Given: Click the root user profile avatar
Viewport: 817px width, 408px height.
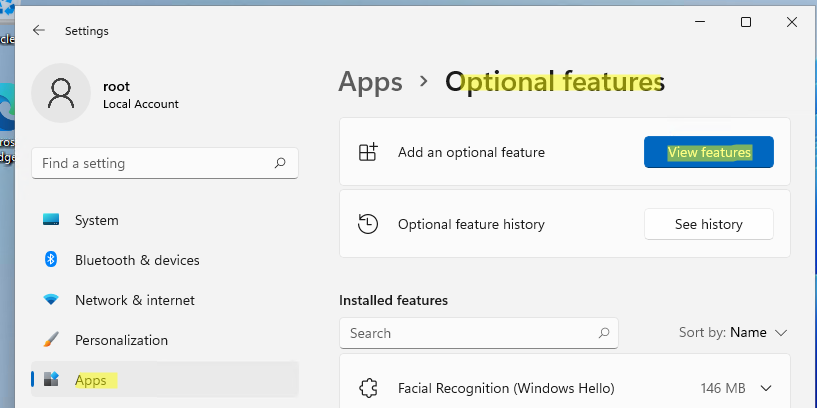Looking at the screenshot, I should click(x=61, y=94).
